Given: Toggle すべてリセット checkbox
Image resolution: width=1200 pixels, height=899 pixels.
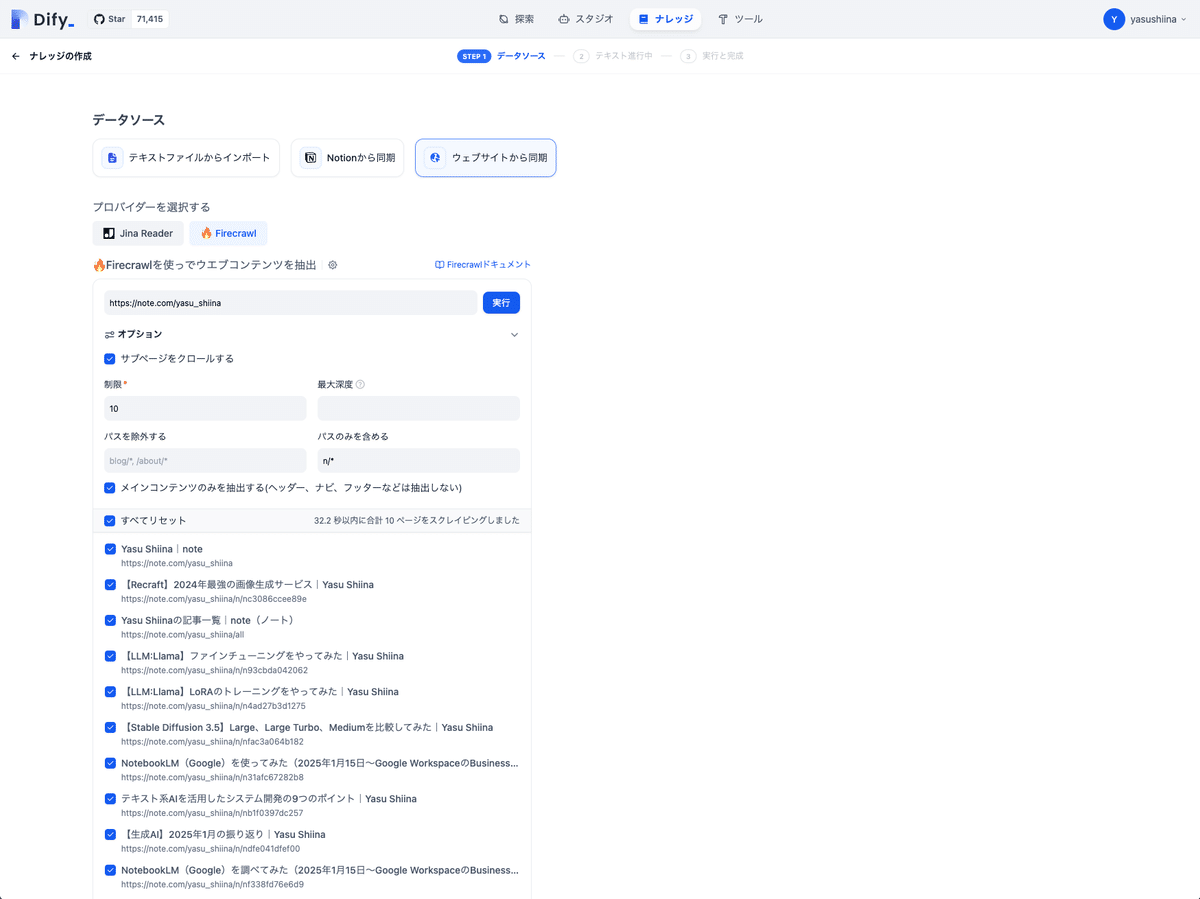Looking at the screenshot, I should pyautogui.click(x=110, y=521).
